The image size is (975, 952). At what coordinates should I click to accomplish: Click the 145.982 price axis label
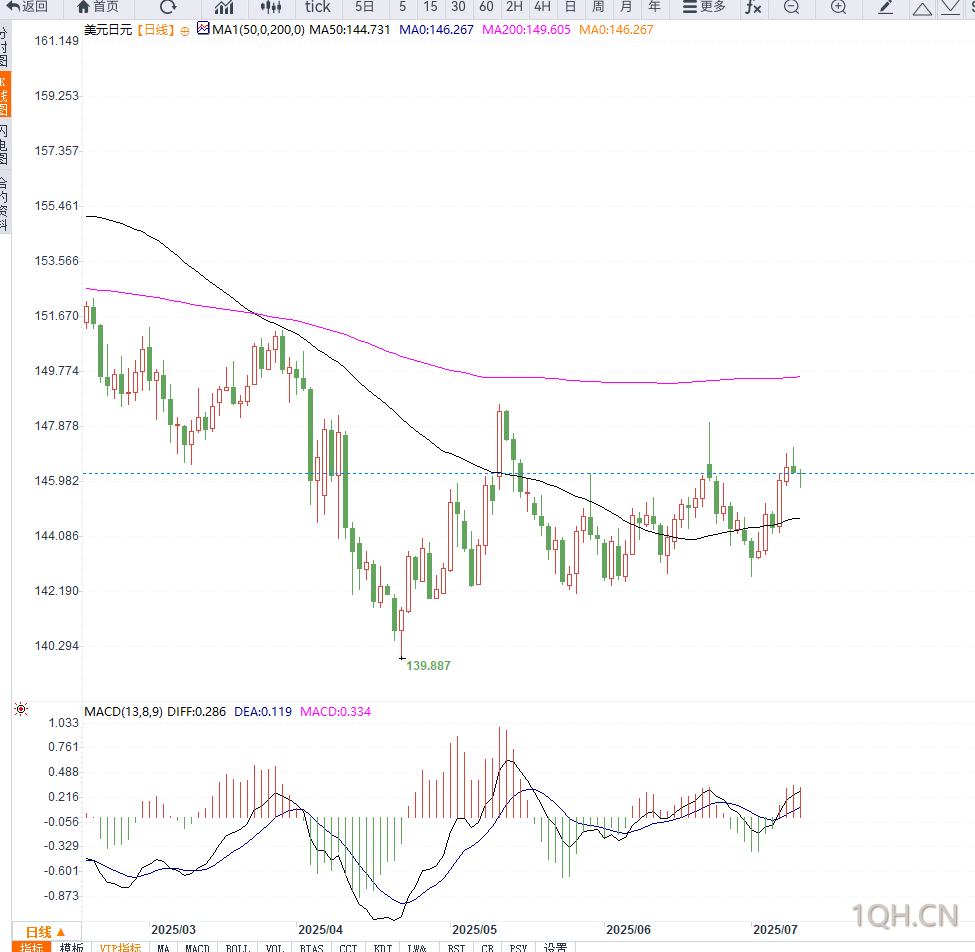[x=57, y=481]
